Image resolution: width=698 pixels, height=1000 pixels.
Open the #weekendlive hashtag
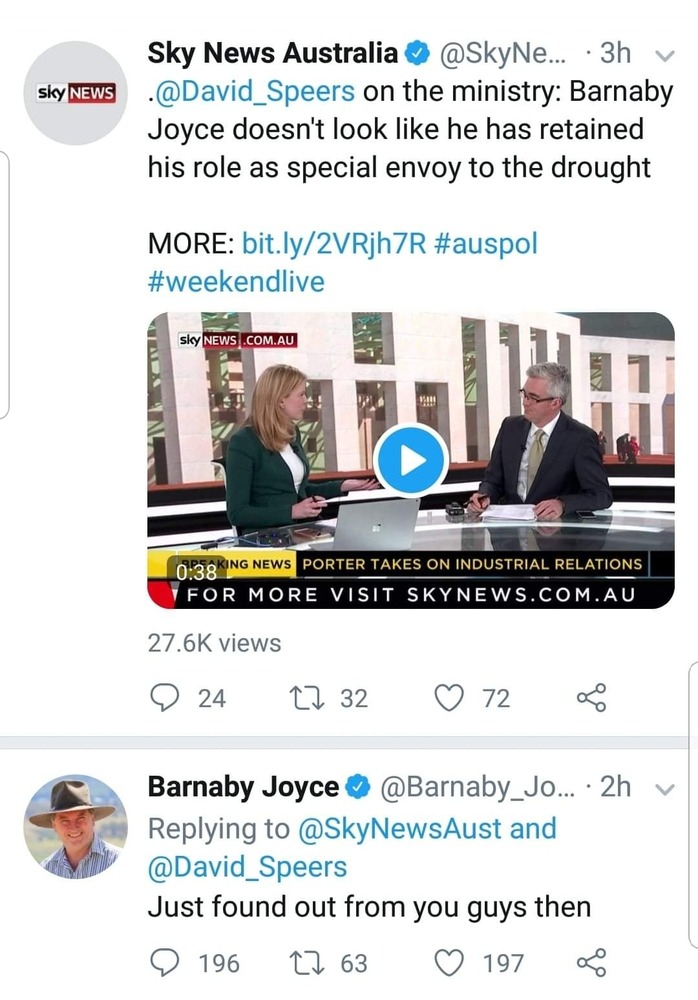236,281
